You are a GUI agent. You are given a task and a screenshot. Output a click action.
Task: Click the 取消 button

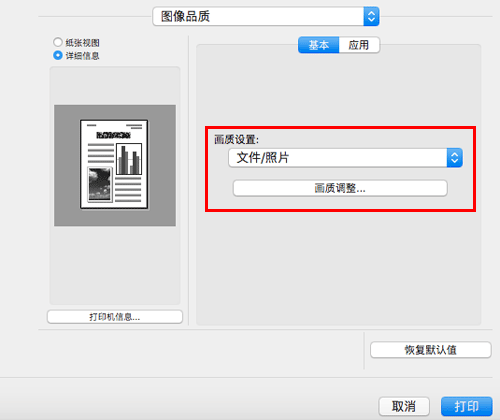pos(404,407)
